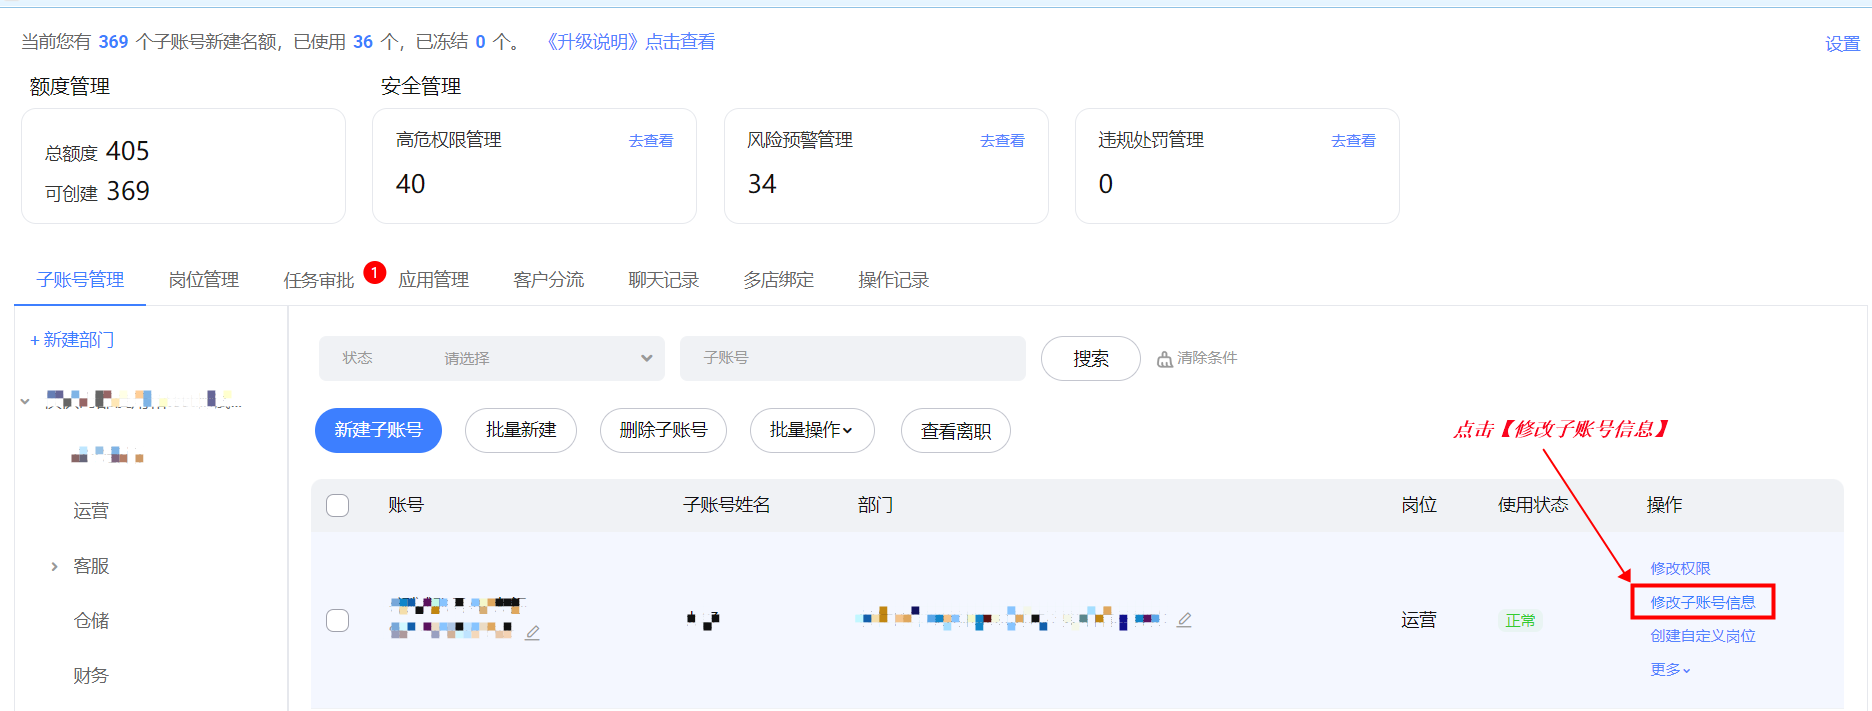Image resolution: width=1872 pixels, height=711 pixels.
Task: Click the edit pencil icon beside the department
Action: pos(1184,620)
